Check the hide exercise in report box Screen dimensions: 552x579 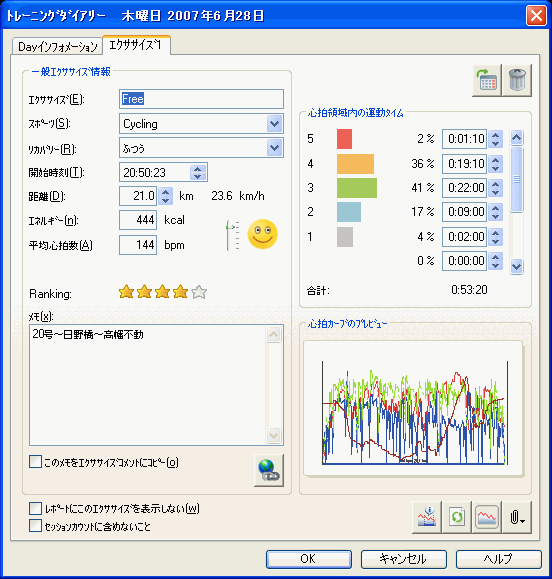[35, 508]
